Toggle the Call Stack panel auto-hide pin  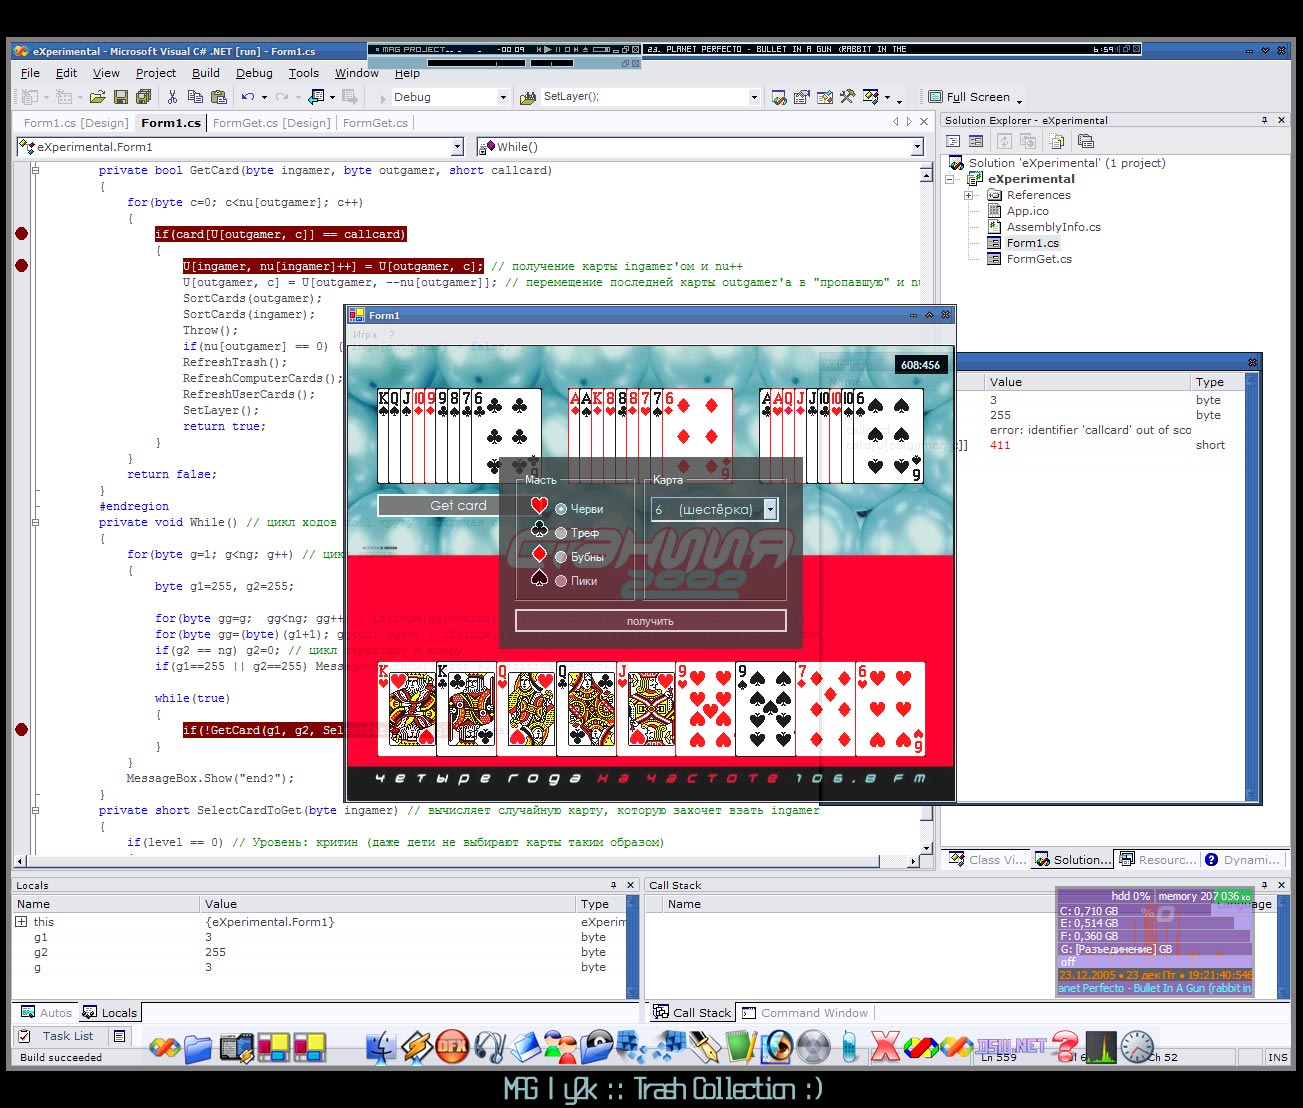(1264, 885)
